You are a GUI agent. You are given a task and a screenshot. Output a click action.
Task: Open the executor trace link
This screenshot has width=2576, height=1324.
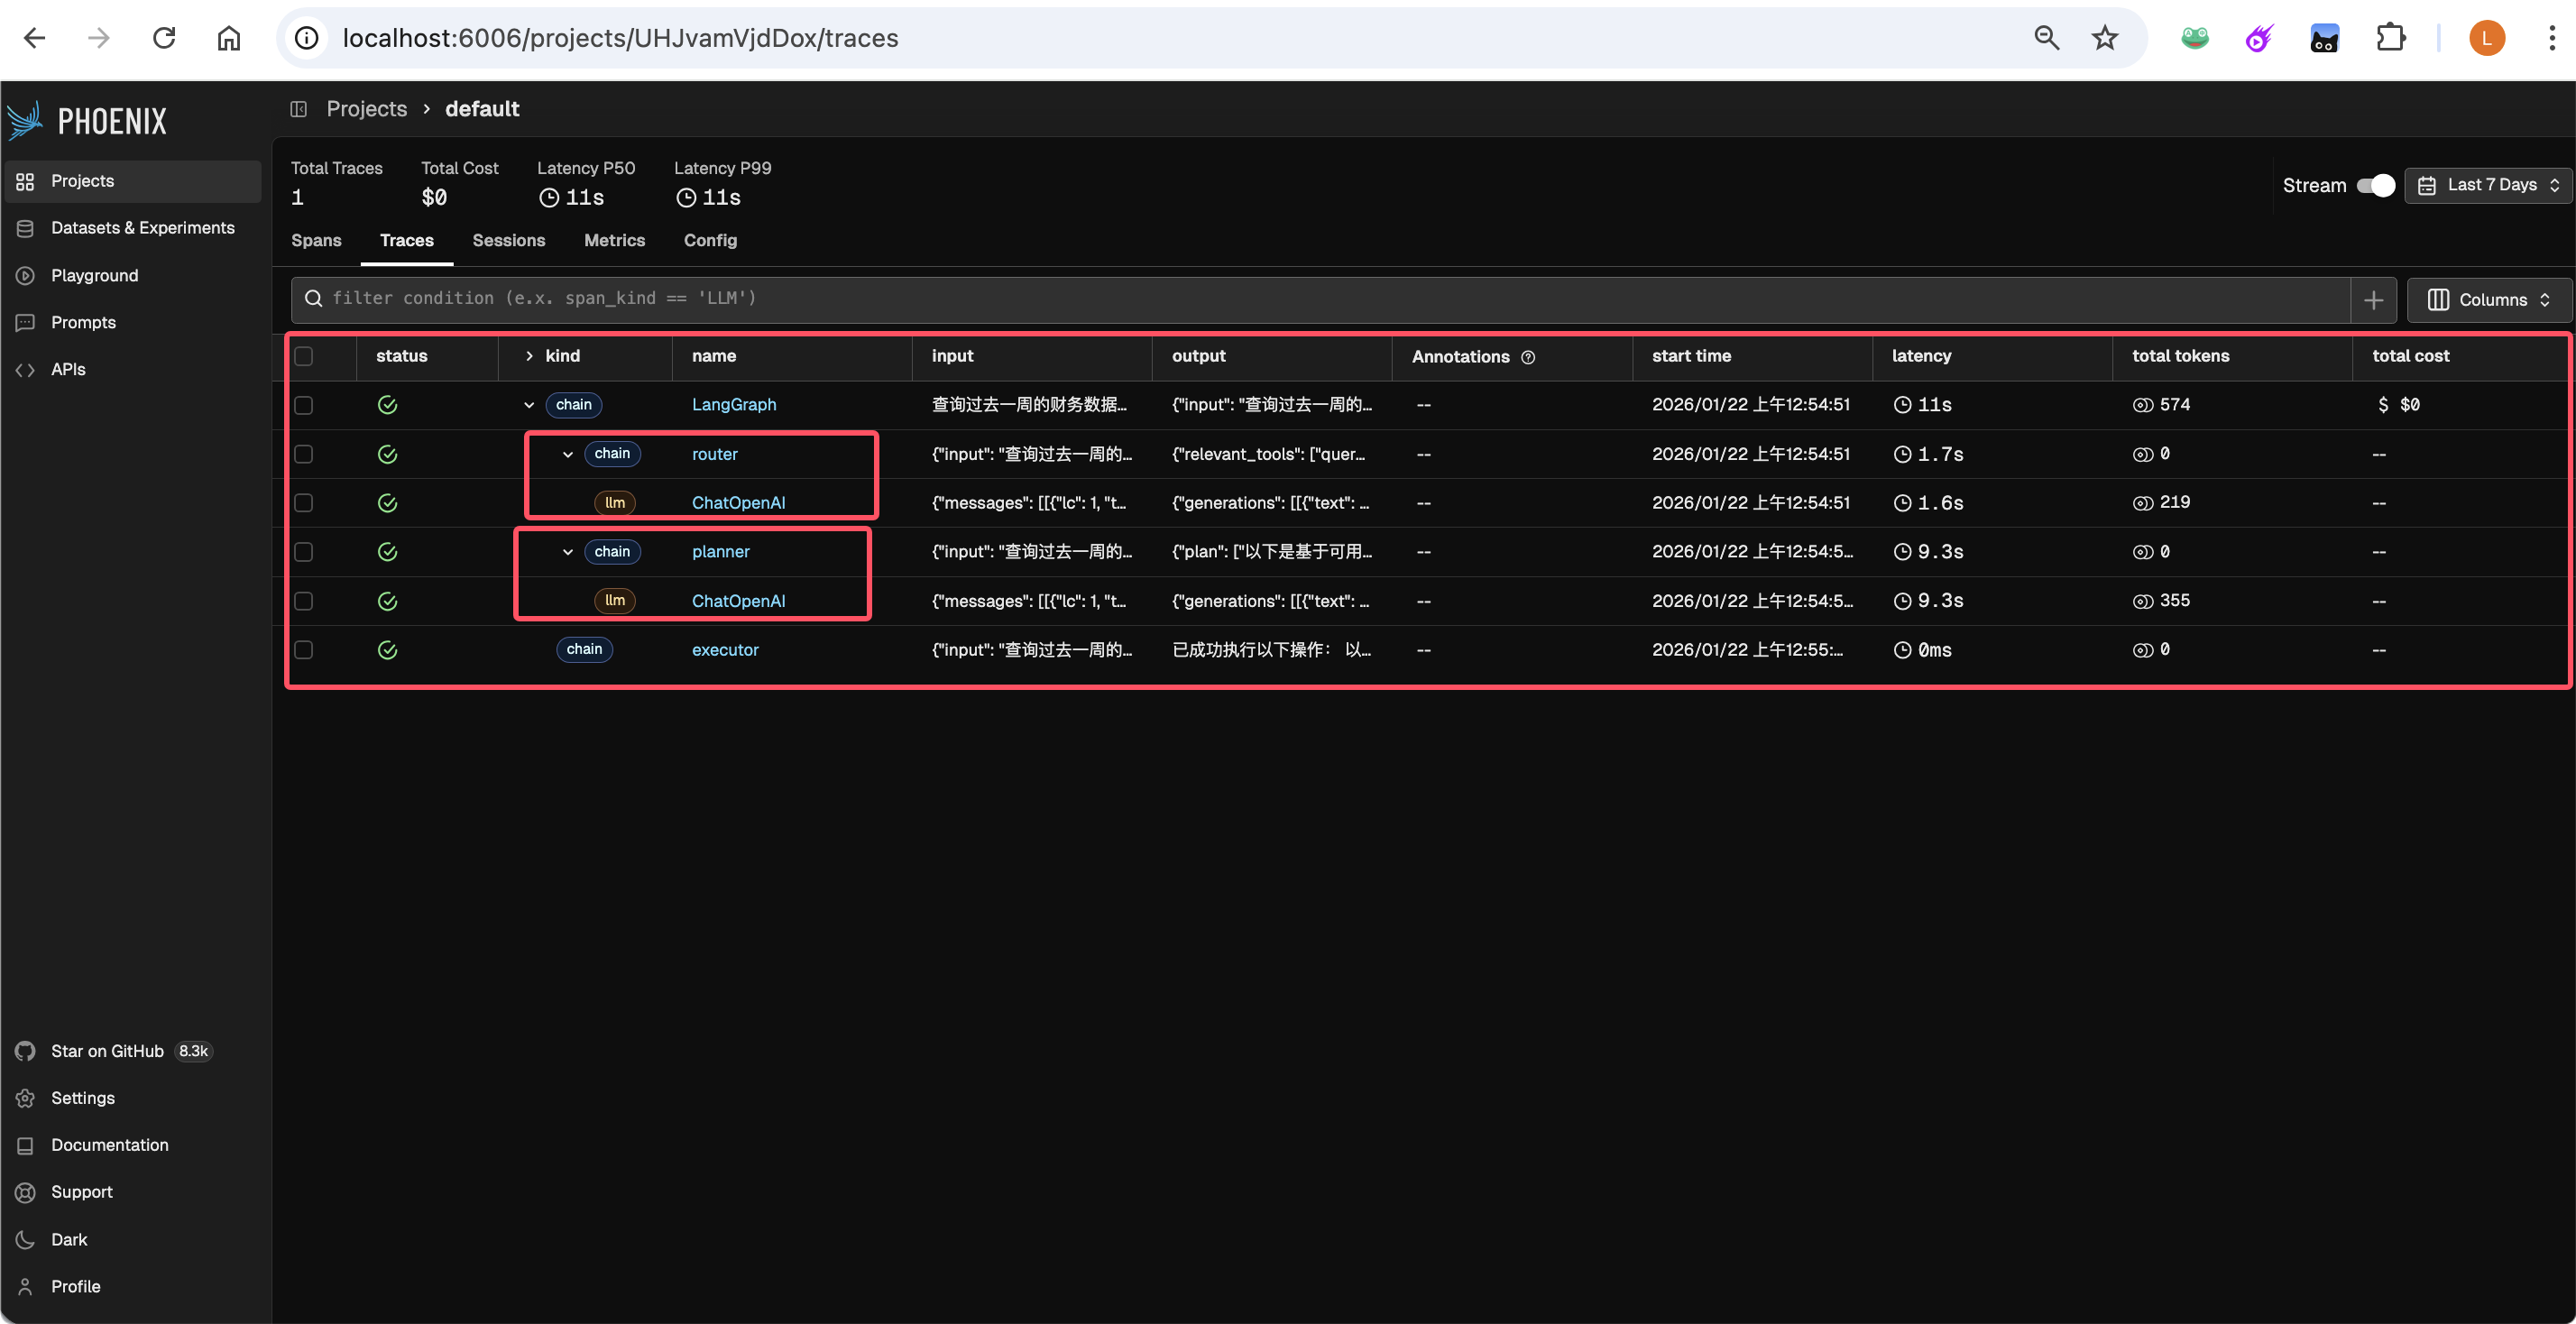(x=725, y=650)
